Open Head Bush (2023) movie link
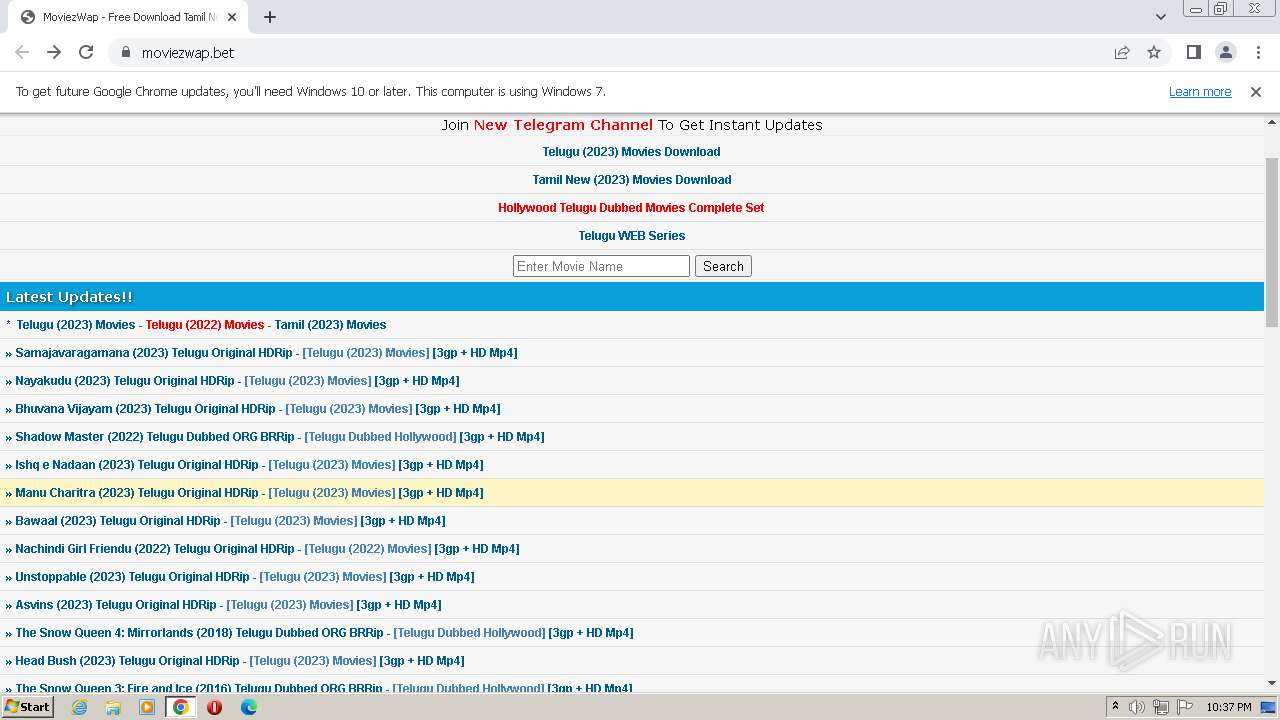Screen dimensions: 1280x720 (x=127, y=661)
